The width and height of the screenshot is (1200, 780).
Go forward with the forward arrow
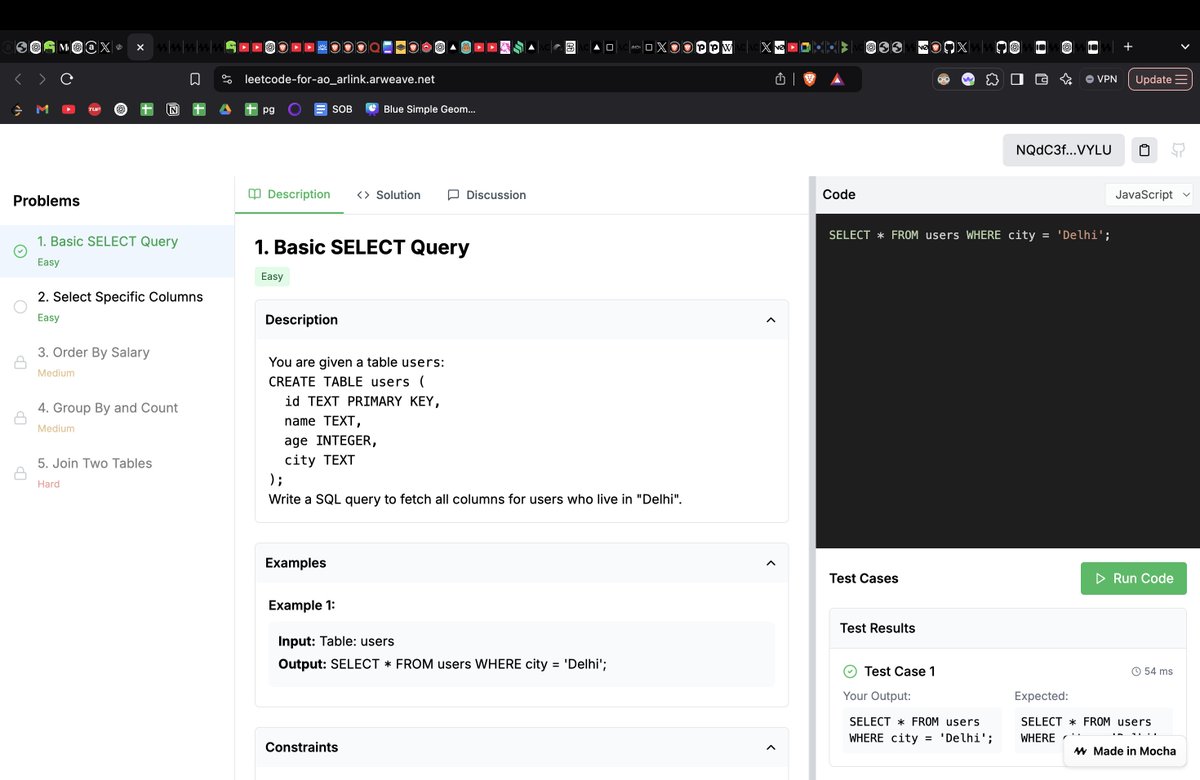pyautogui.click(x=42, y=79)
